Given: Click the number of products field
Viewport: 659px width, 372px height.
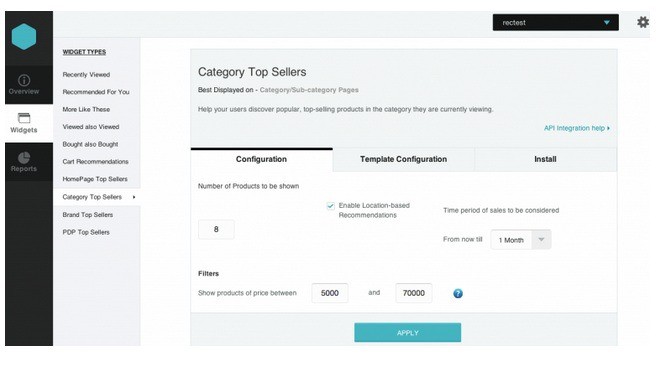Looking at the screenshot, I should click(x=216, y=229).
